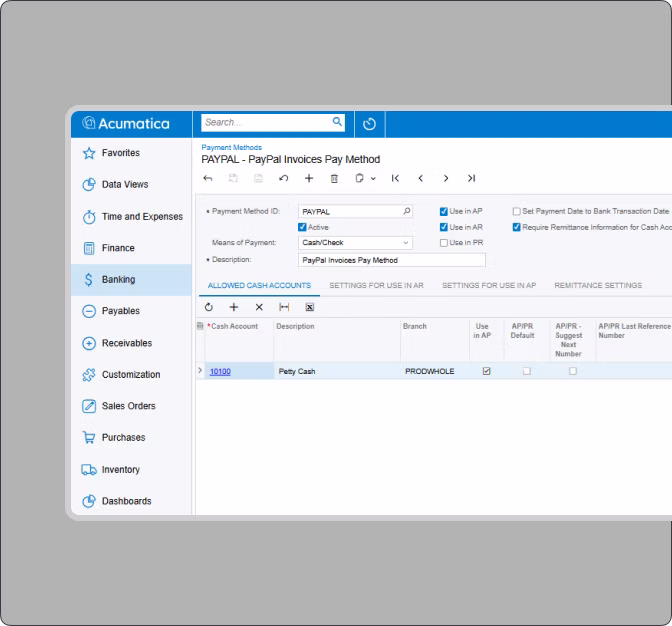Viewport: 672px width, 626px height.
Task: Go to the last record
Action: pos(471,178)
